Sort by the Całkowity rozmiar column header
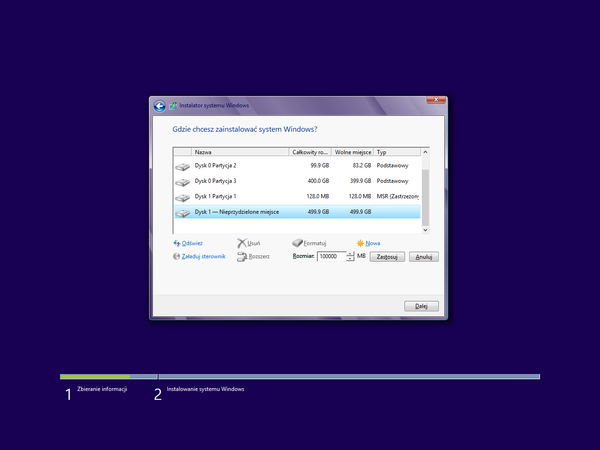 pyautogui.click(x=310, y=152)
